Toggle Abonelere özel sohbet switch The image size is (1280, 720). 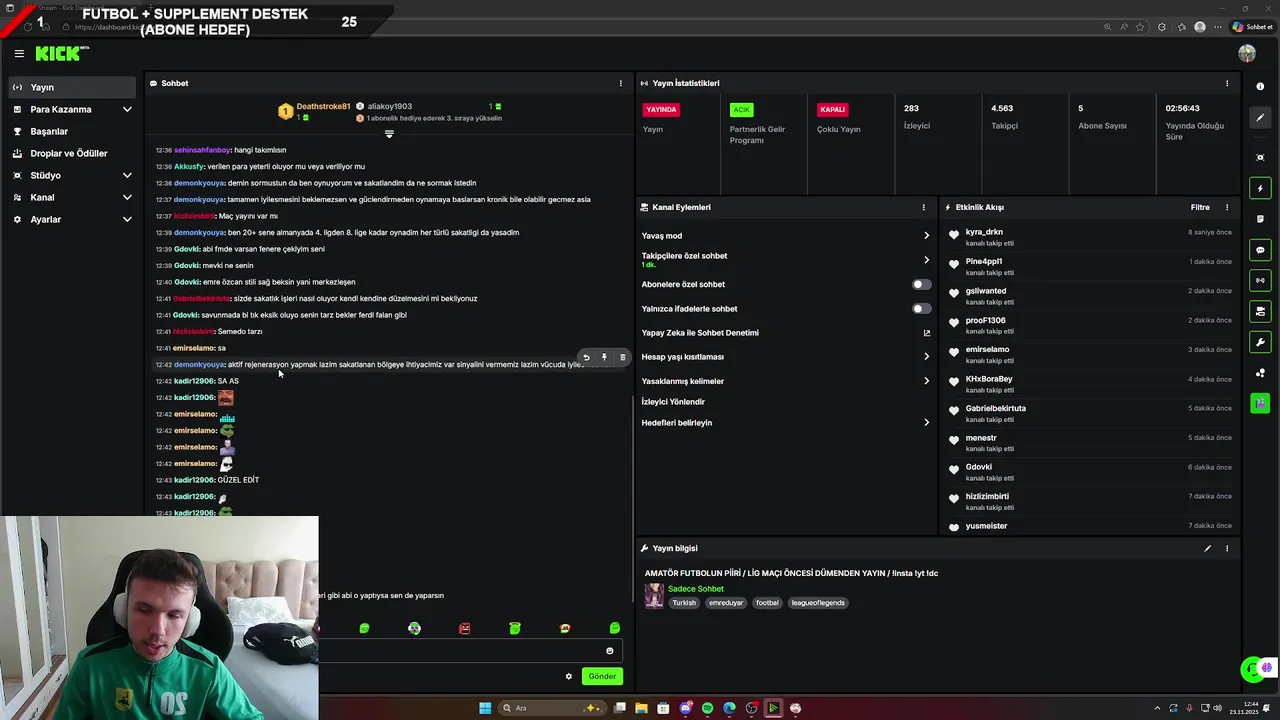(921, 284)
